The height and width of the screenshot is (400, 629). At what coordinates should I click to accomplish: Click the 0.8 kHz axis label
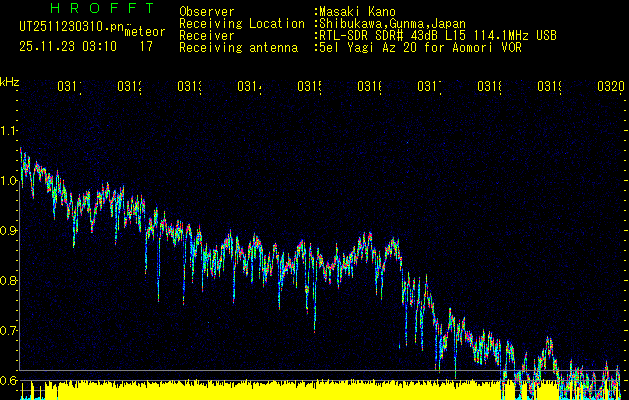coord(9,280)
